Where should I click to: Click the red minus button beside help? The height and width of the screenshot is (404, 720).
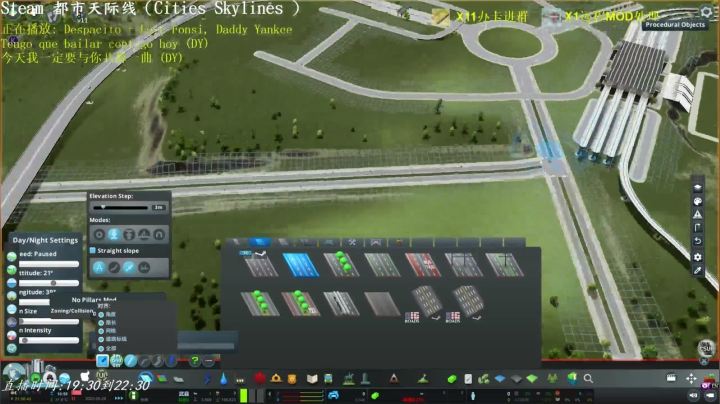[x=208, y=361]
